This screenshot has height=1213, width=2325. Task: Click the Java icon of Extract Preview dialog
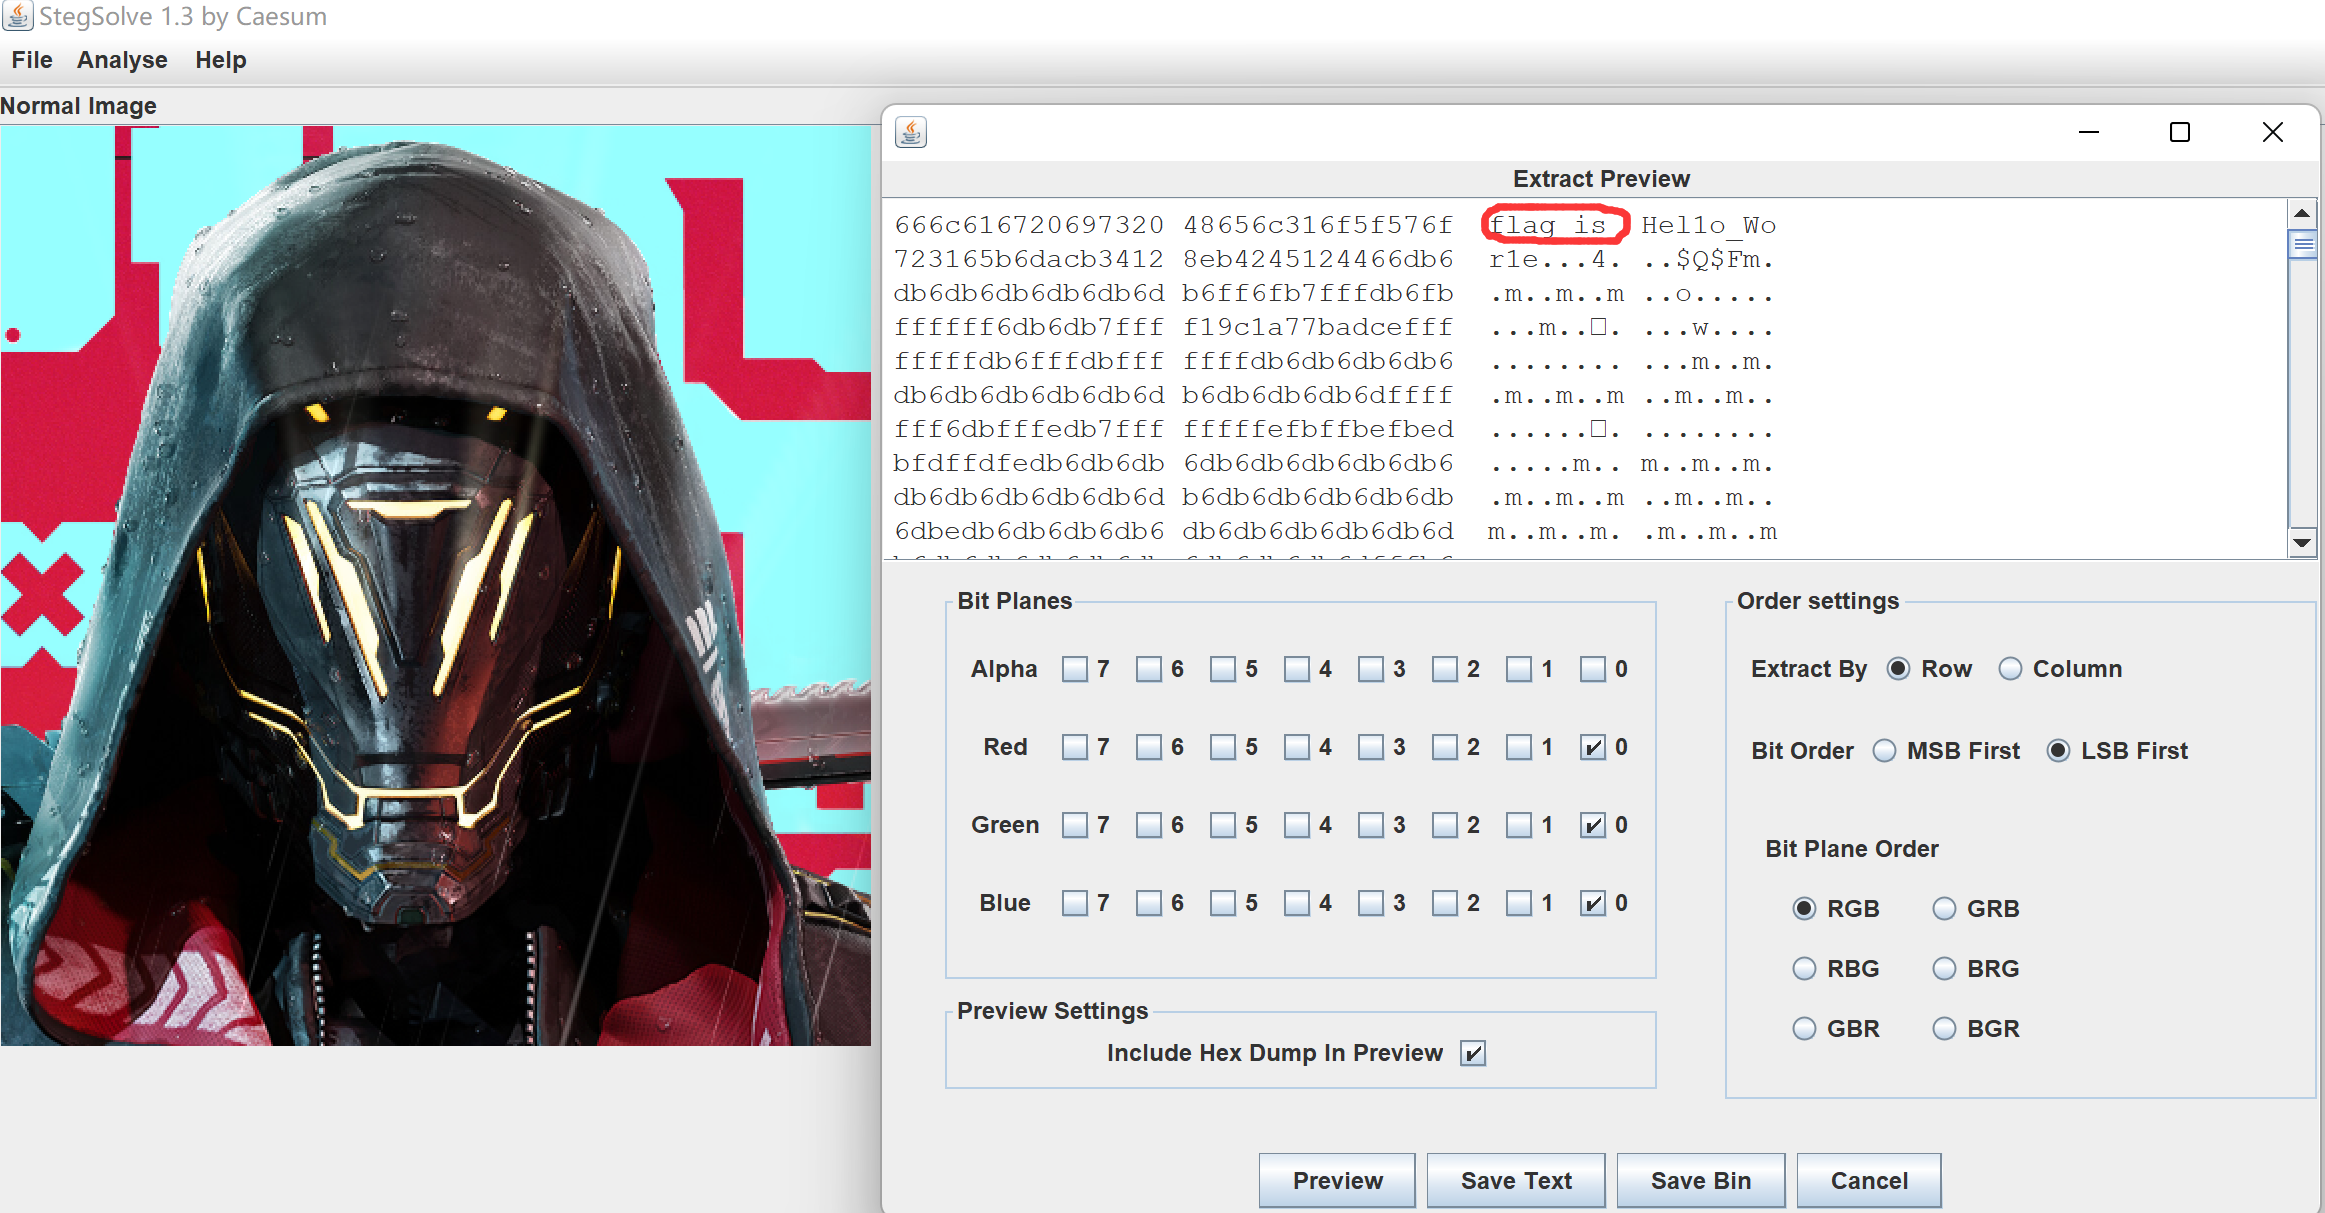click(910, 132)
